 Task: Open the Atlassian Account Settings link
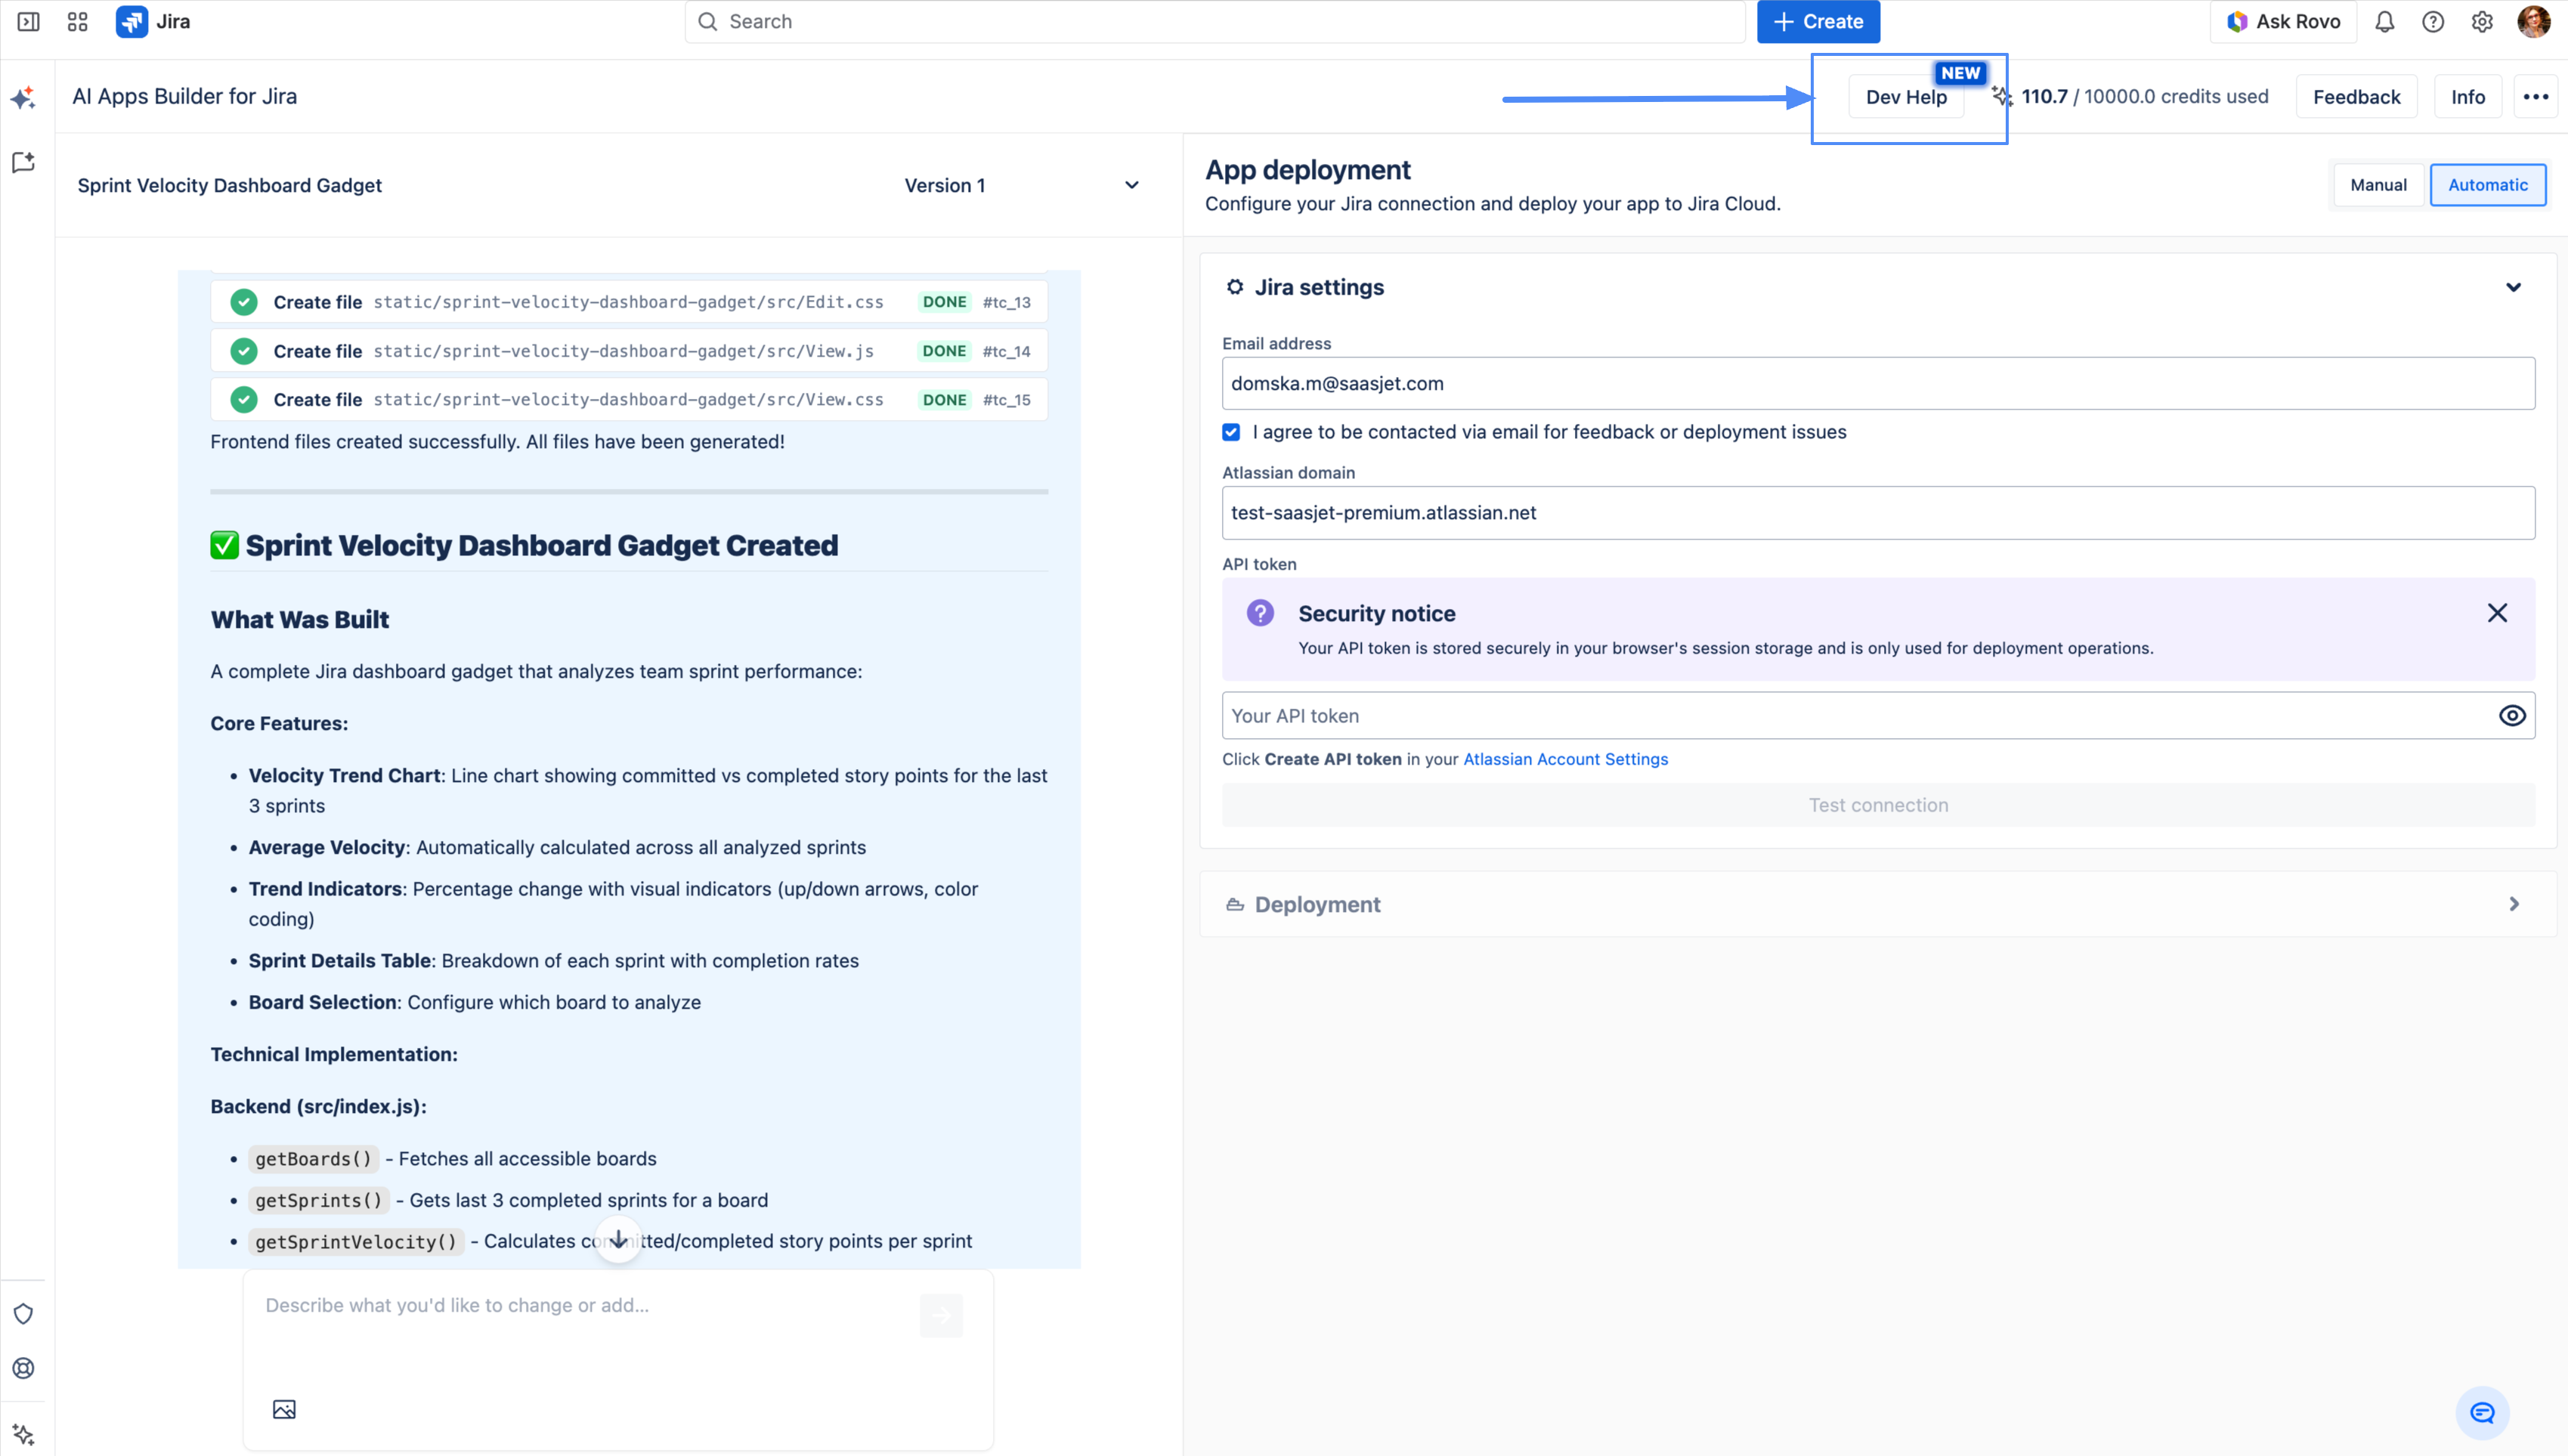pyautogui.click(x=1565, y=759)
